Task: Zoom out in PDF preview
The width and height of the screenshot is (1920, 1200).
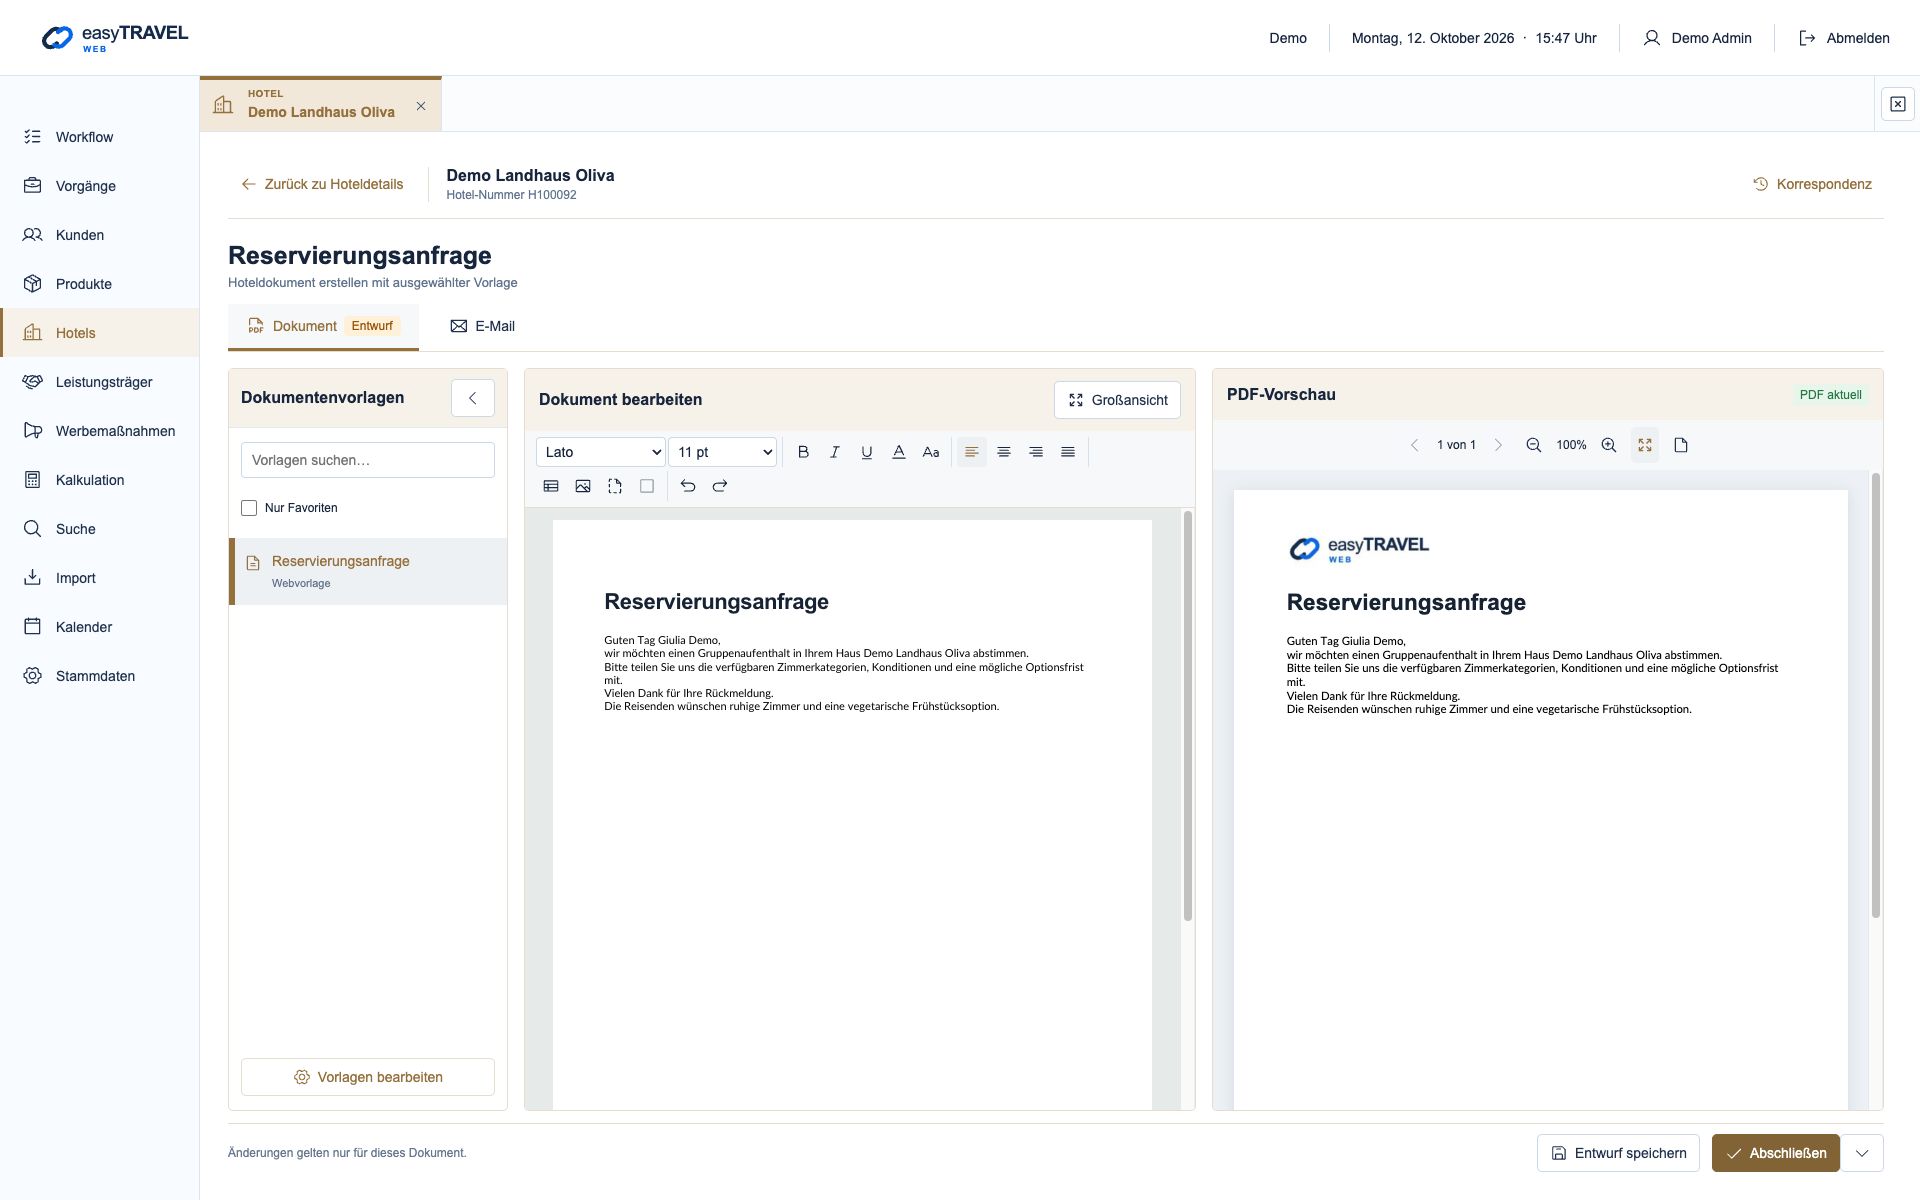Action: coord(1533,445)
